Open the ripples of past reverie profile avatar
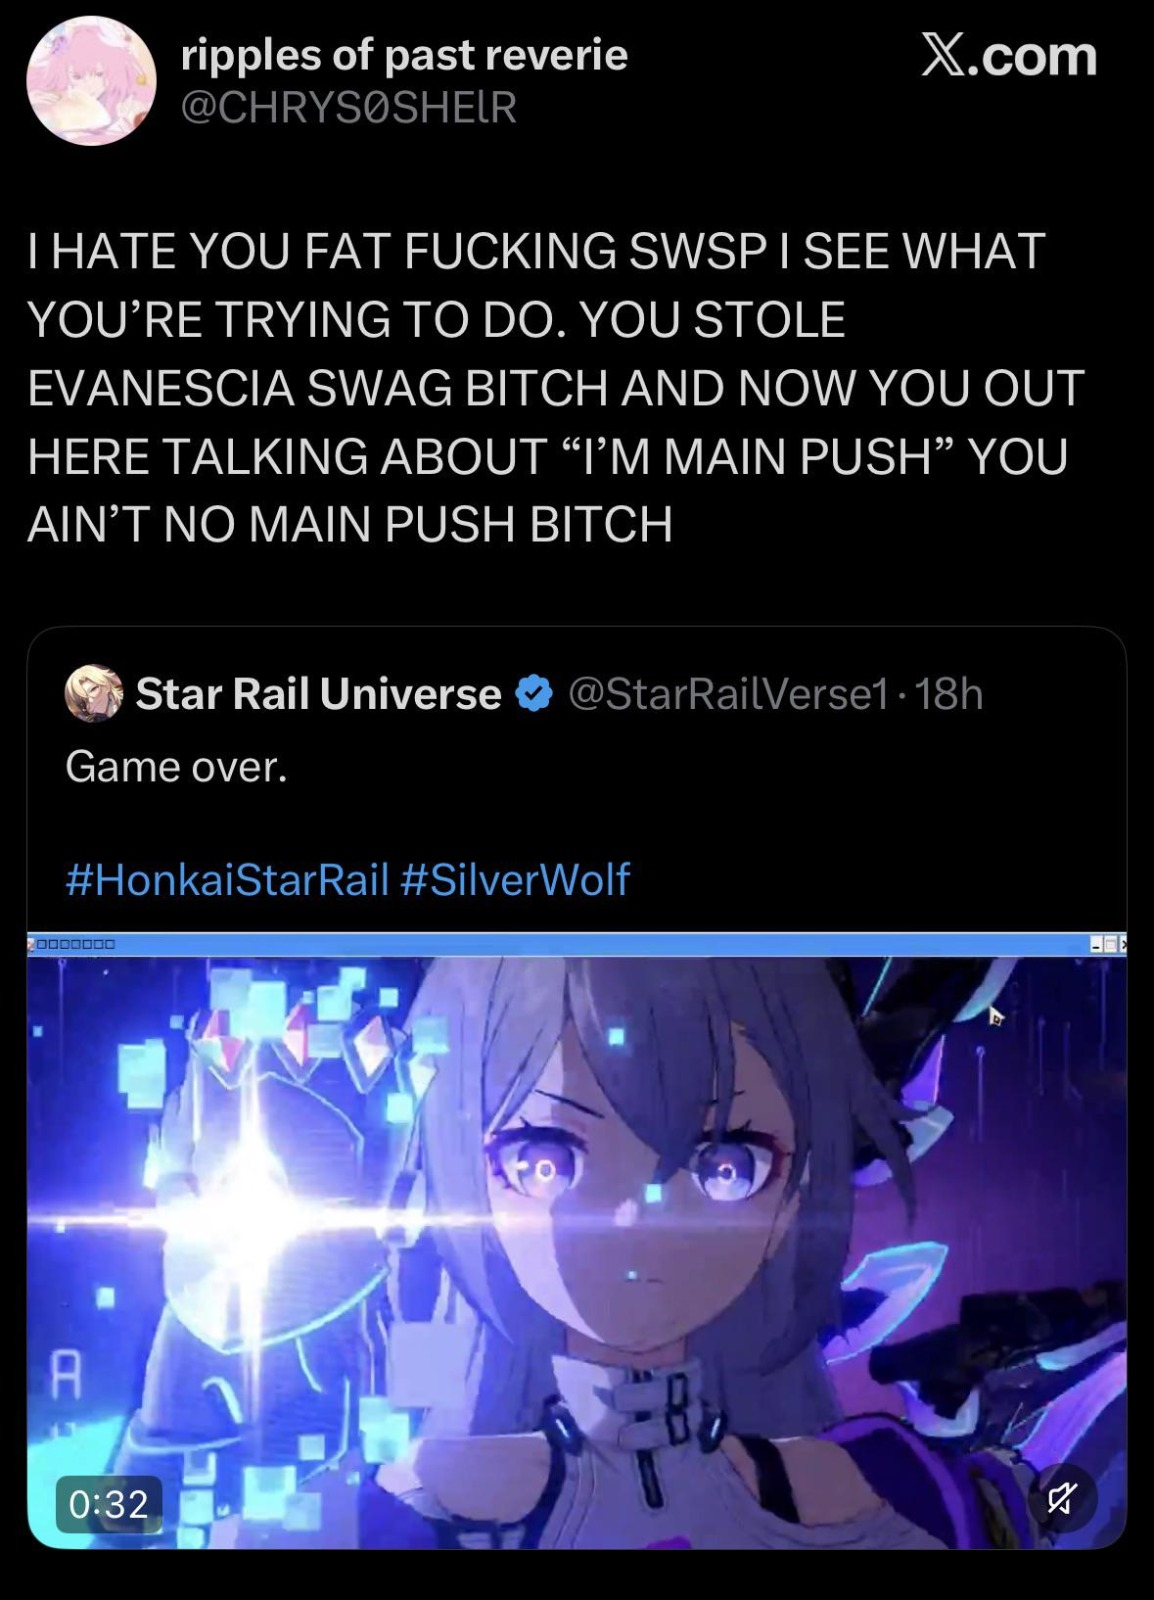The width and height of the screenshot is (1154, 1600). point(90,80)
